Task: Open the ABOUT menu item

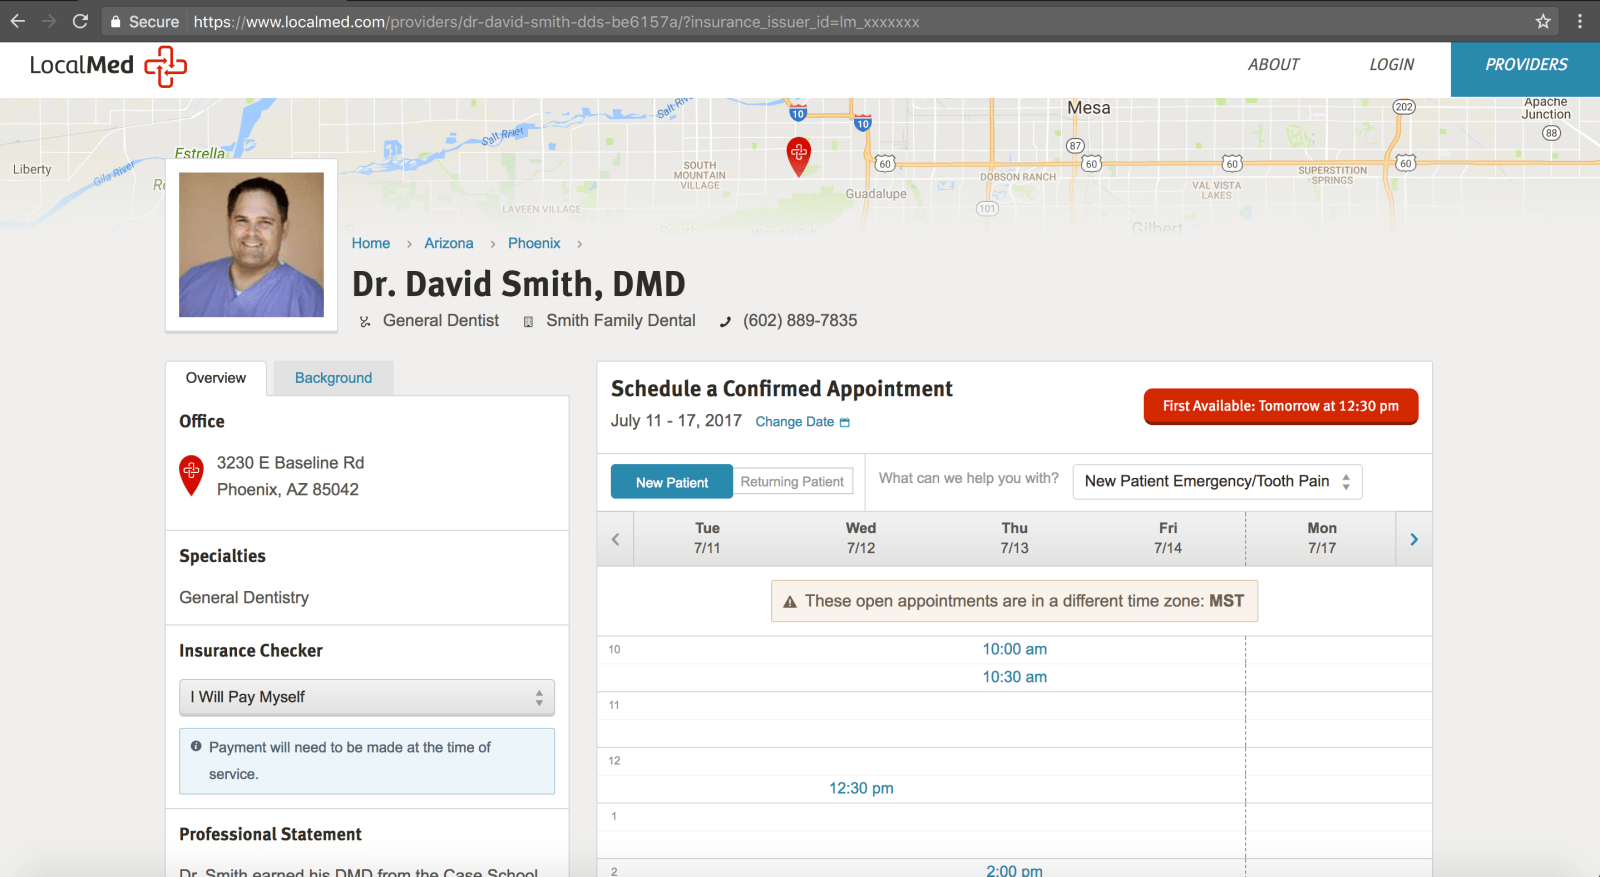Action: click(x=1273, y=65)
